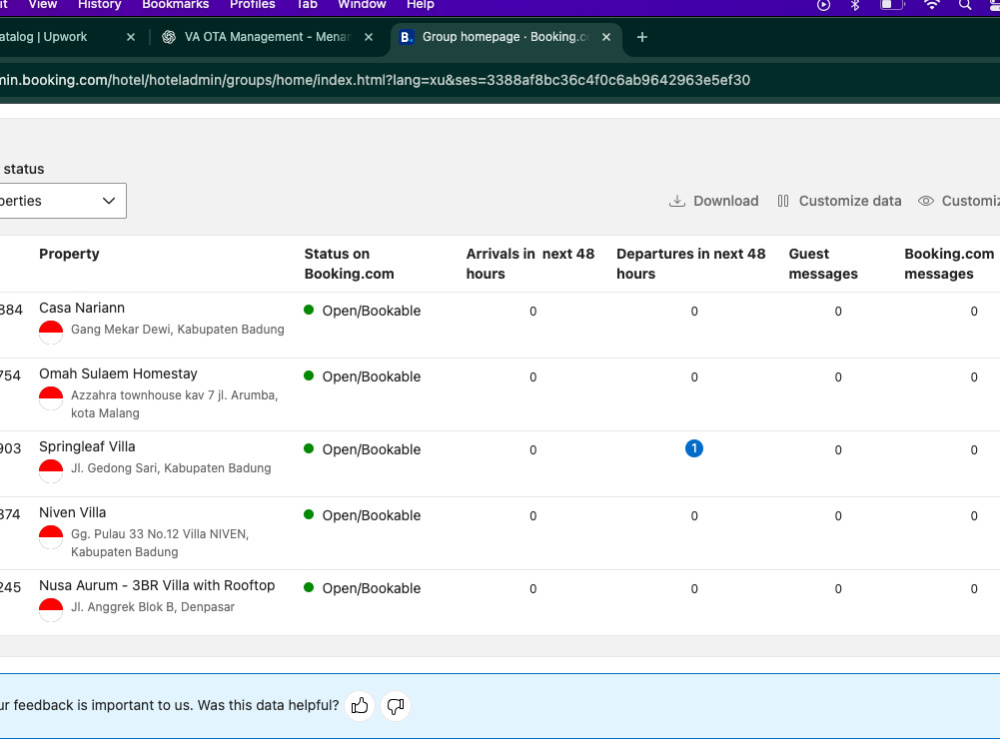
Task: Click the flag icon for Springleaf Villa
Action: 51,471
